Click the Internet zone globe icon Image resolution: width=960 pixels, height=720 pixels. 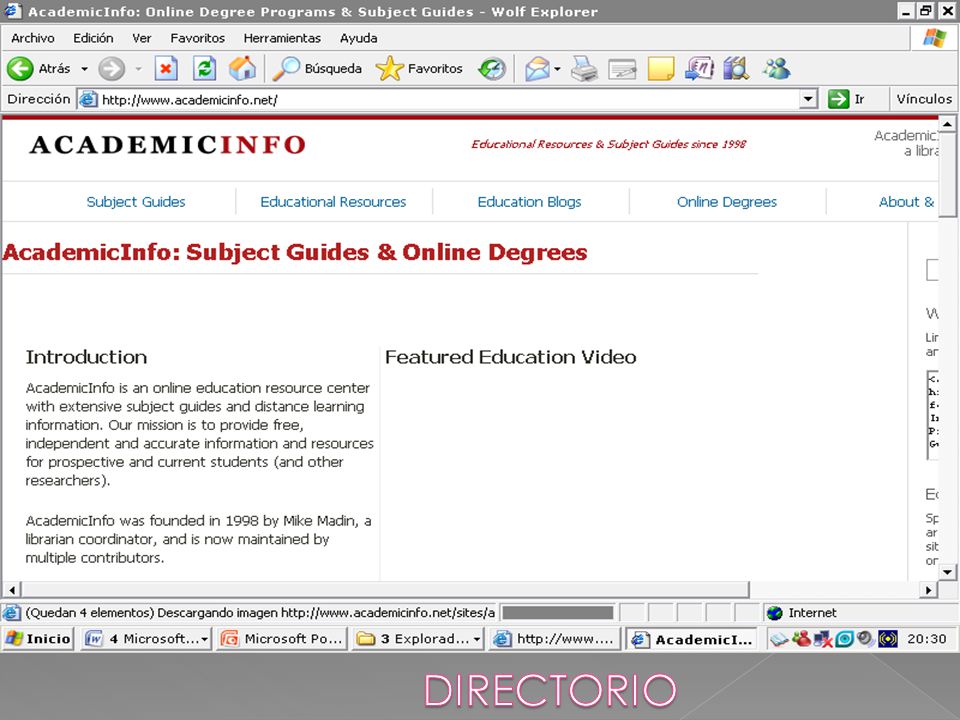coord(774,612)
